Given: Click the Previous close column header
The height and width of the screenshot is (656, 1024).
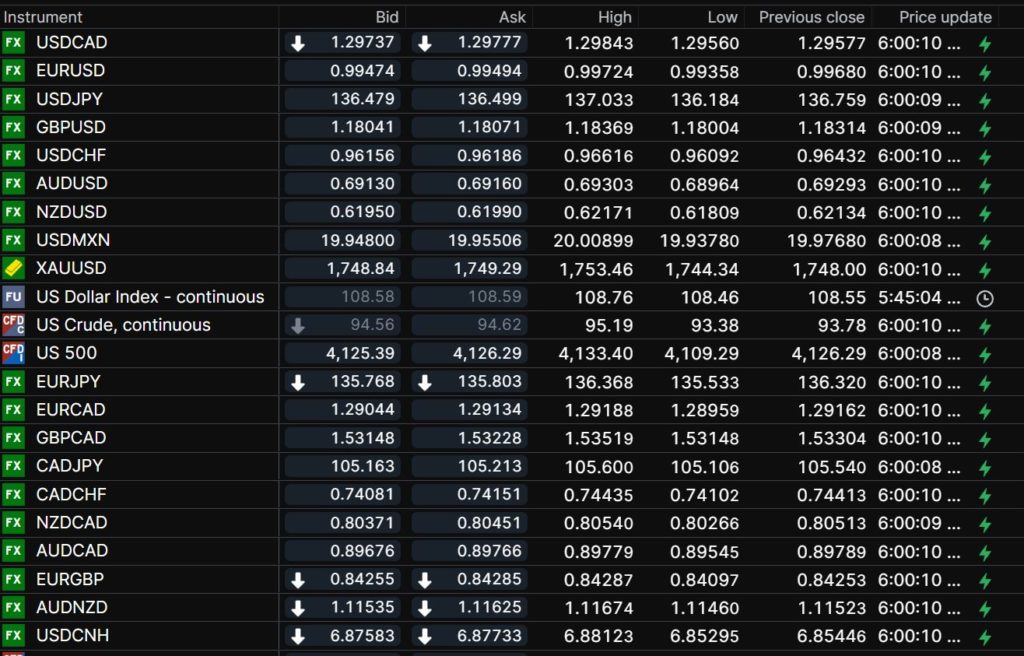Looking at the screenshot, I should click(x=811, y=17).
